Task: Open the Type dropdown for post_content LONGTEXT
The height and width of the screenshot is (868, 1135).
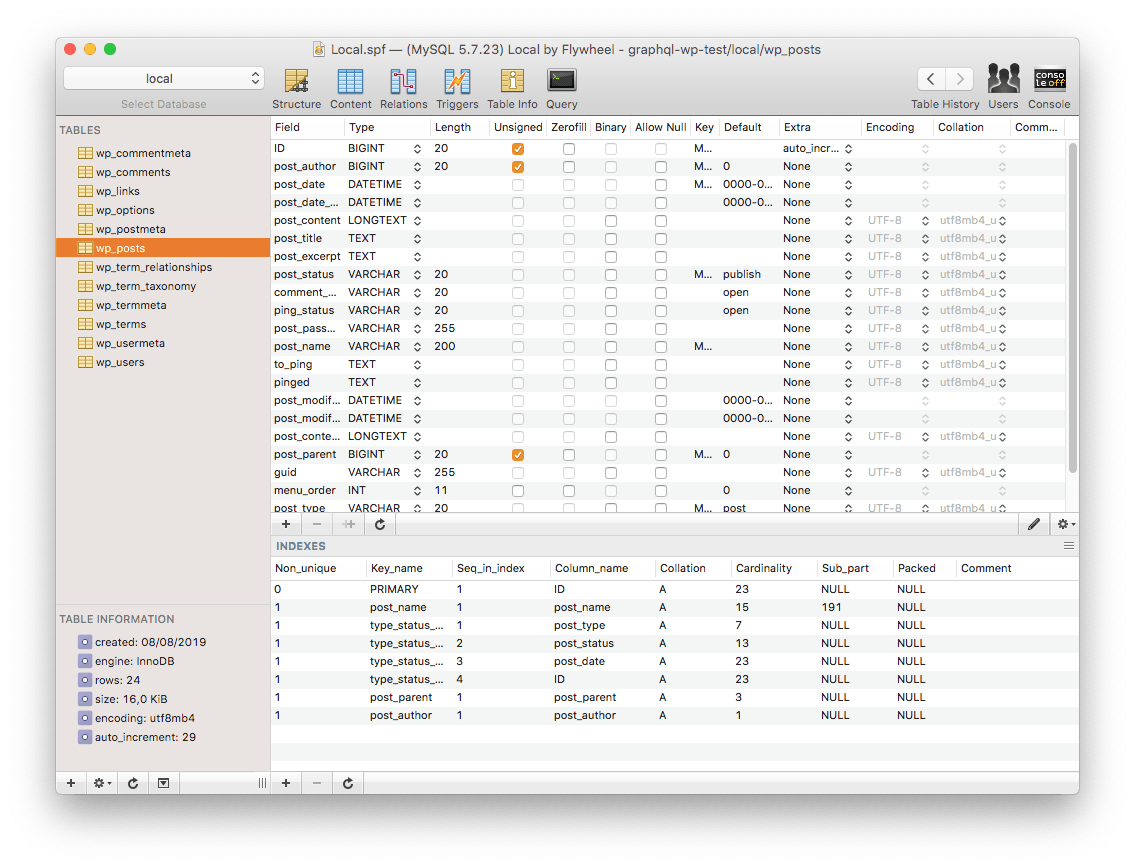Action: pos(418,220)
